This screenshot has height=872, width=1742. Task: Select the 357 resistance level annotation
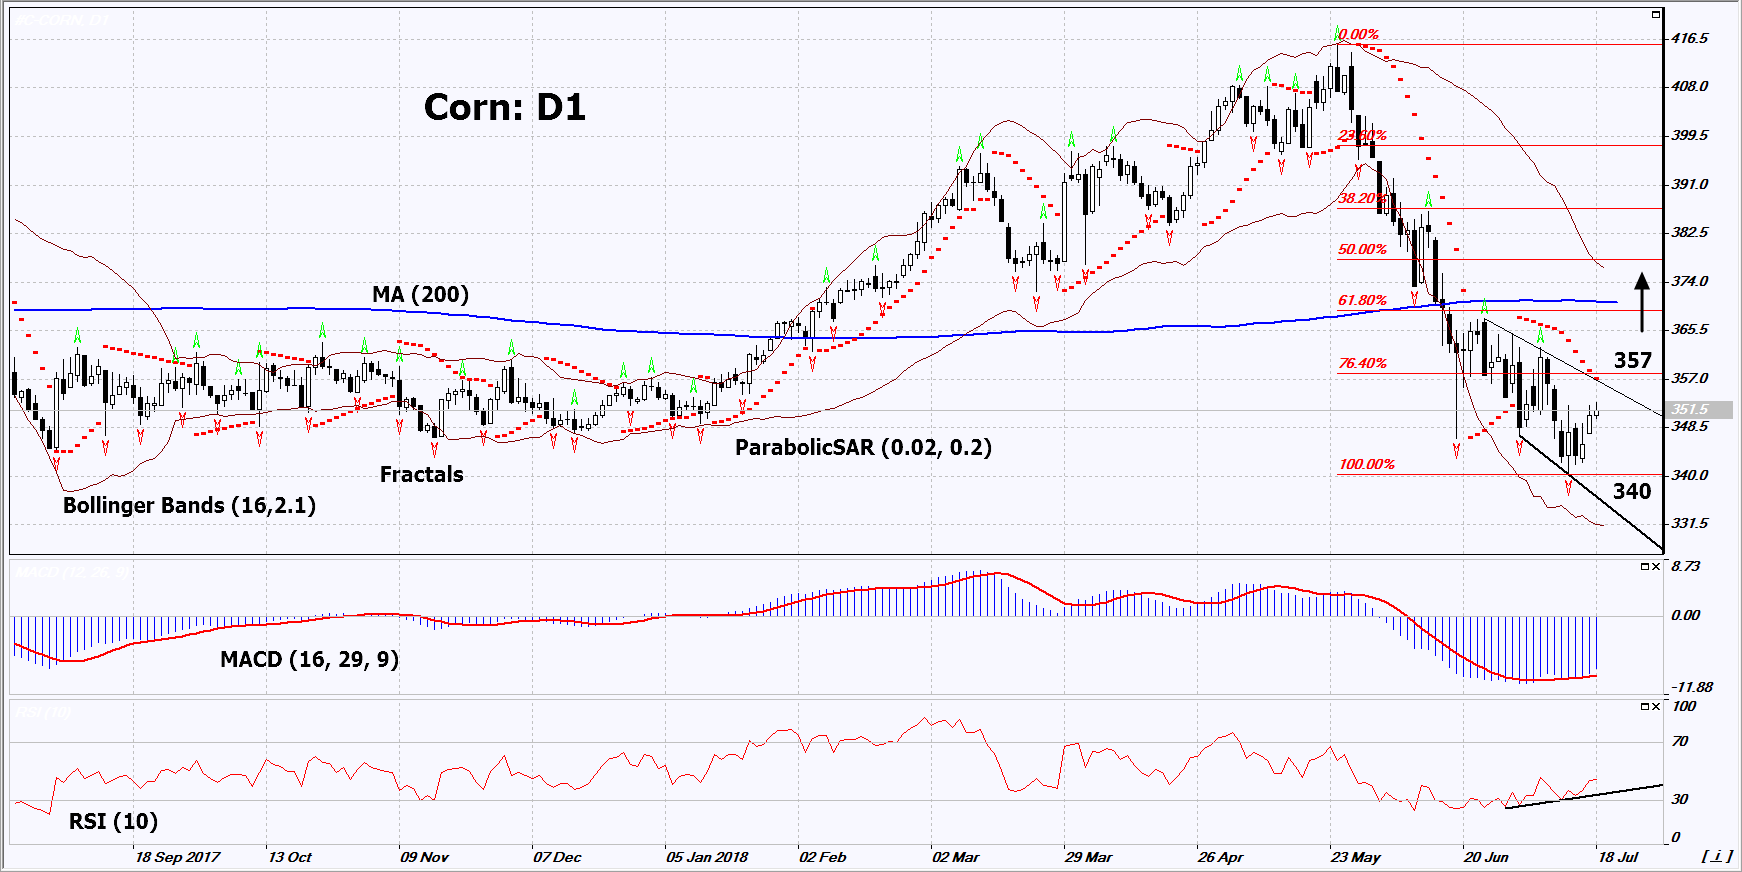click(1632, 360)
